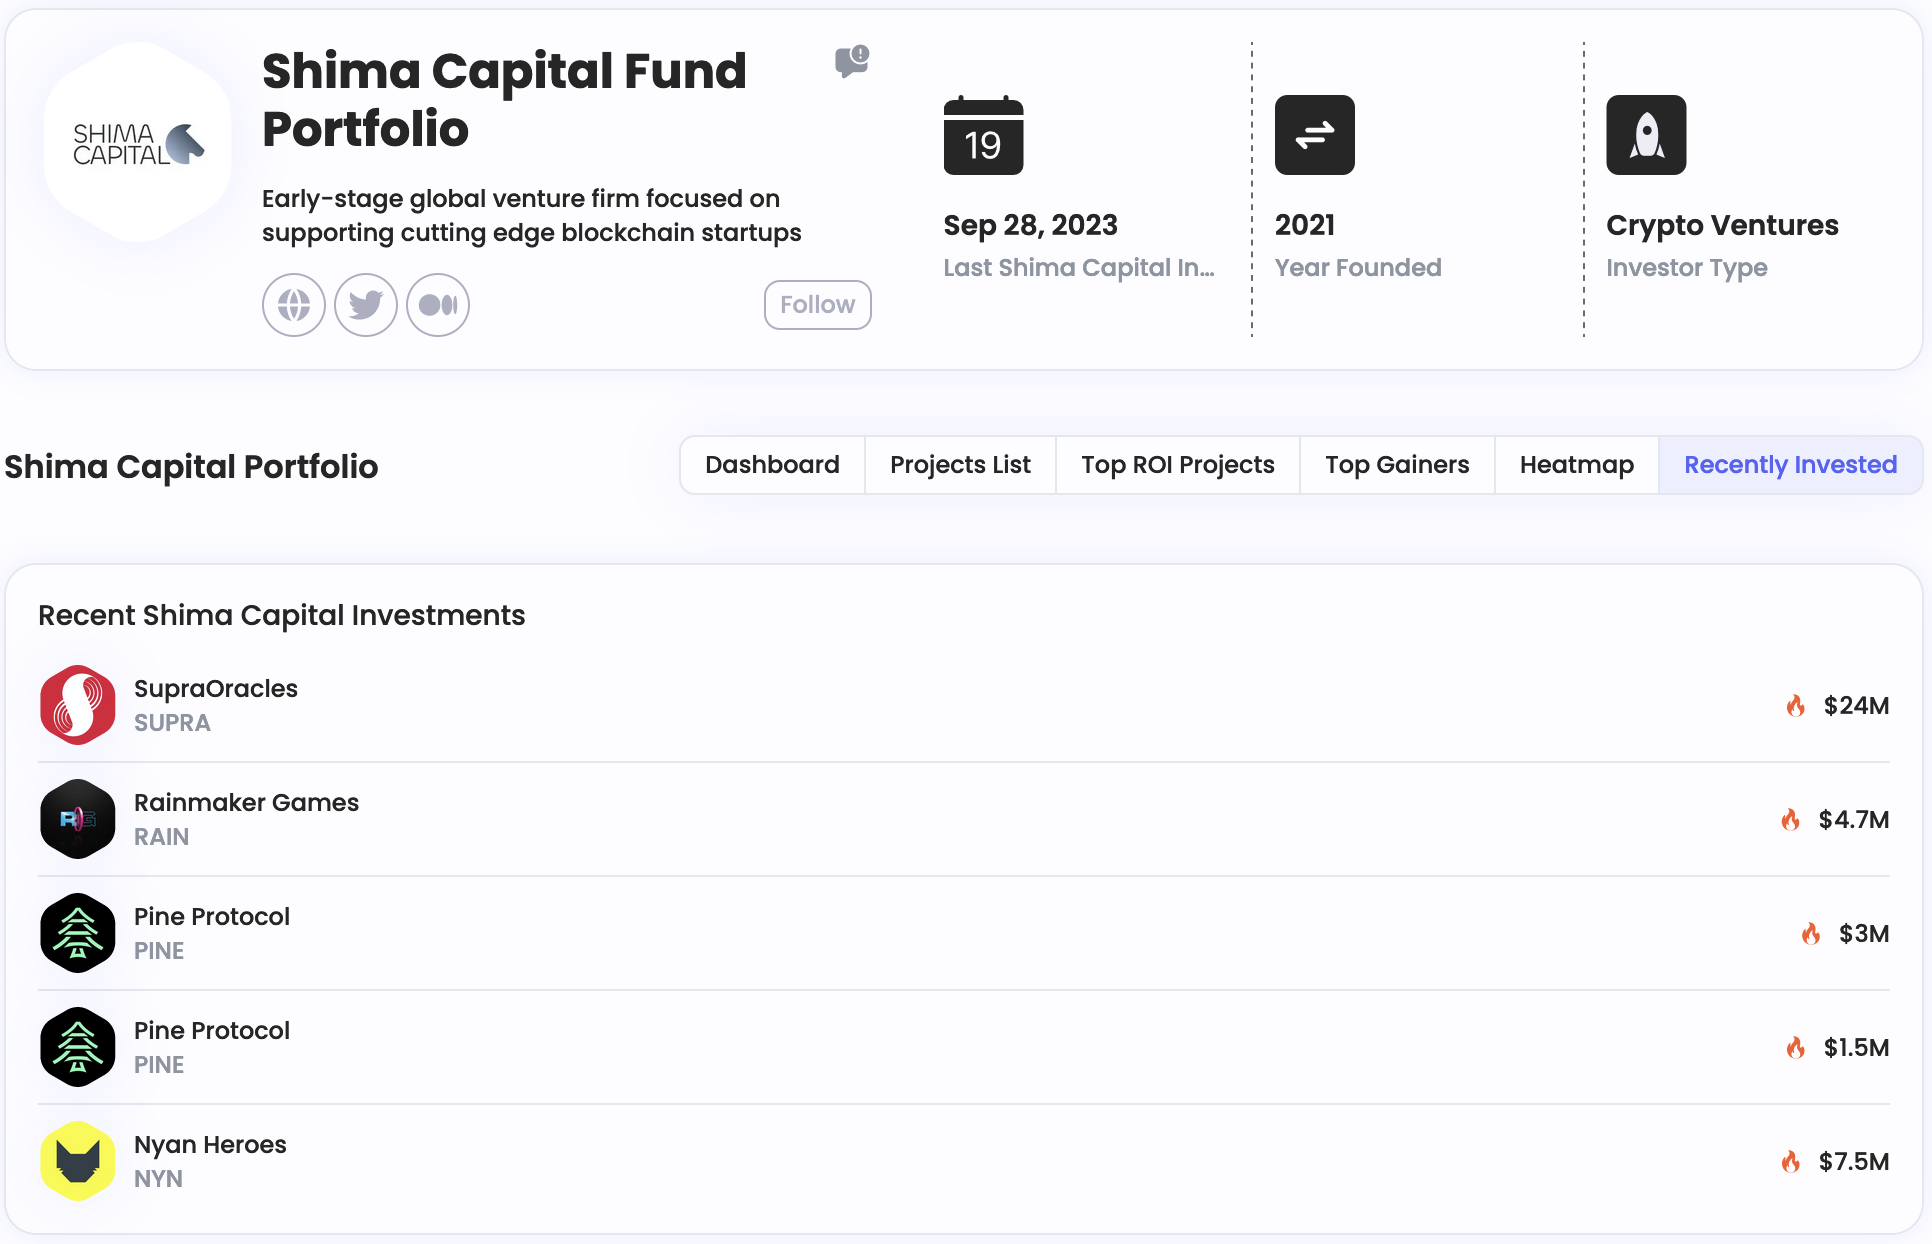Open Pine Protocol link in $3M row
This screenshot has width=1932, height=1244.
coord(212,917)
